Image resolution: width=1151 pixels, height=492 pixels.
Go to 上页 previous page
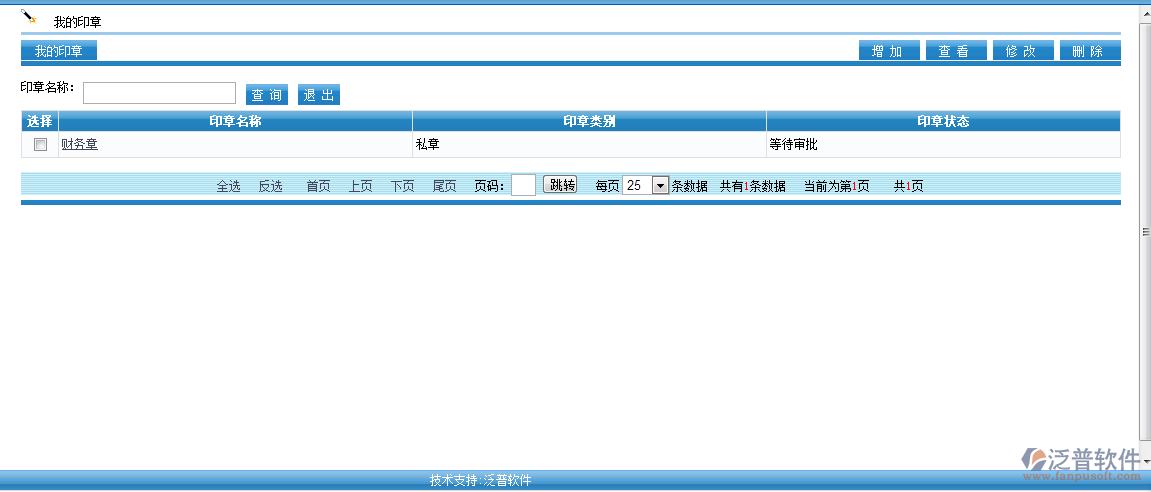click(x=360, y=187)
